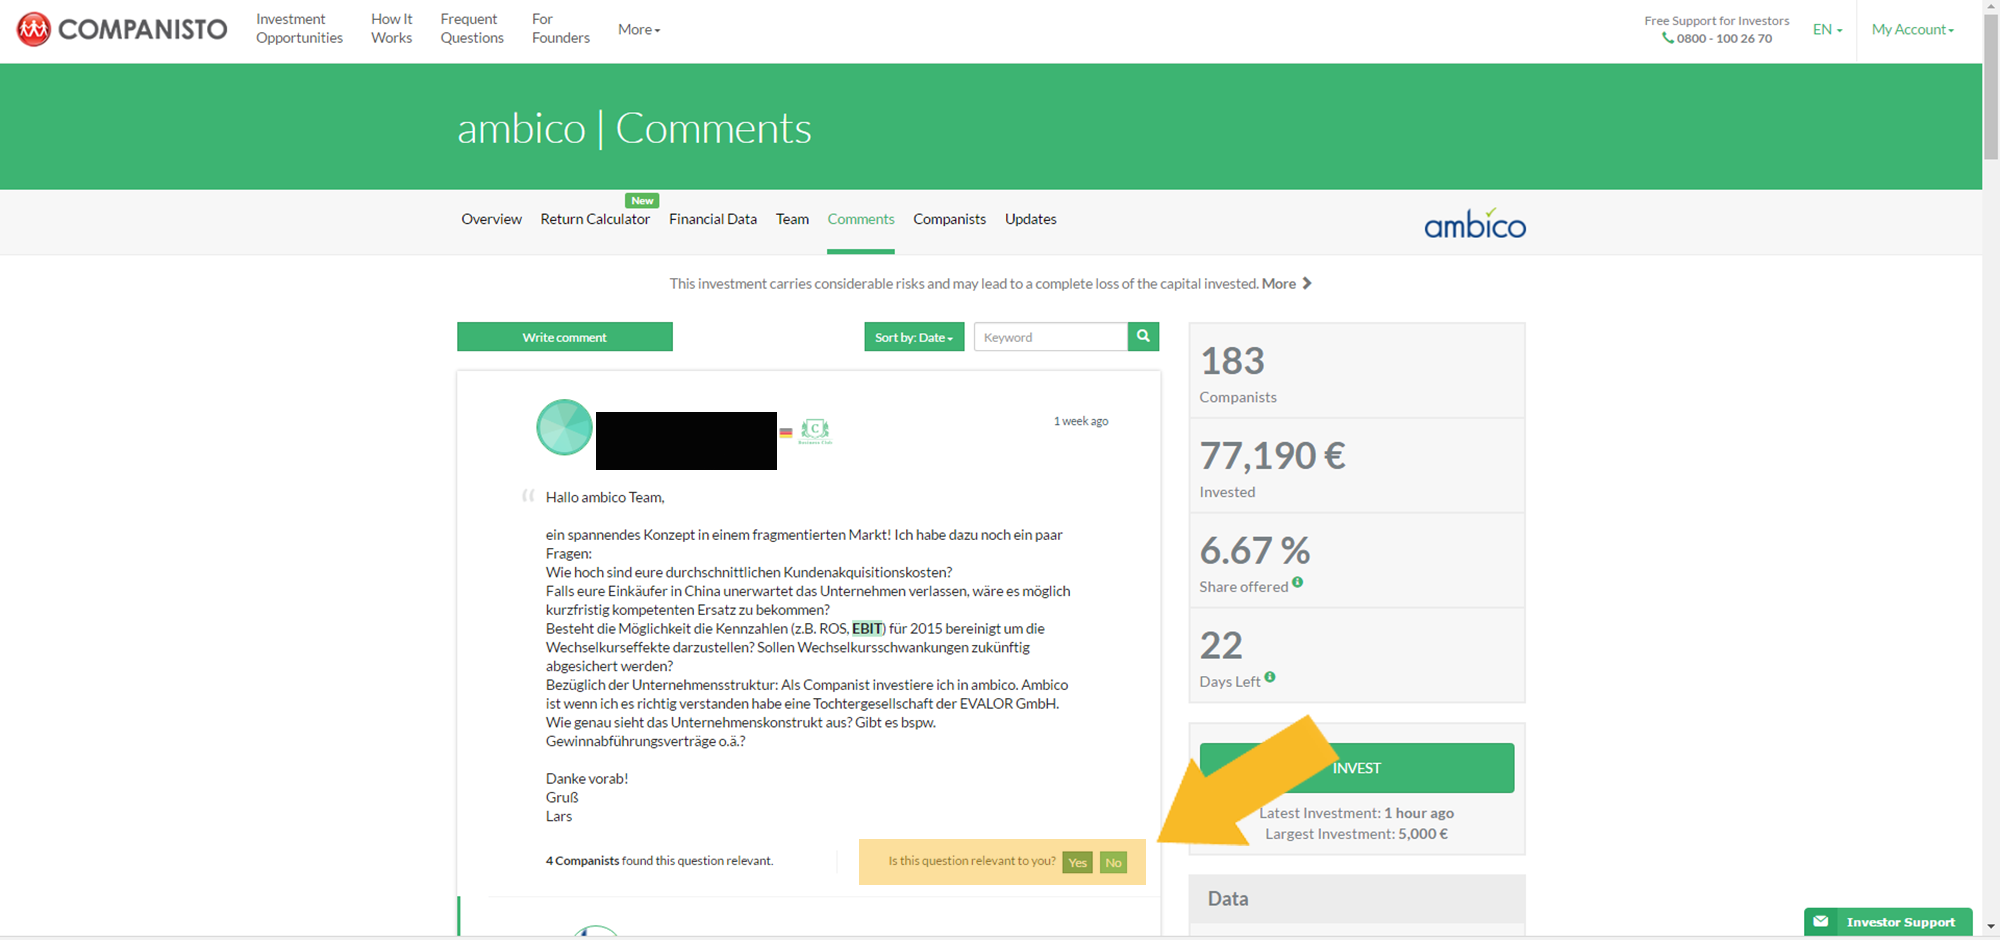Viewport: 2000px width, 940px height.
Task: Open the Sort by: Date dropdown
Action: pos(914,337)
